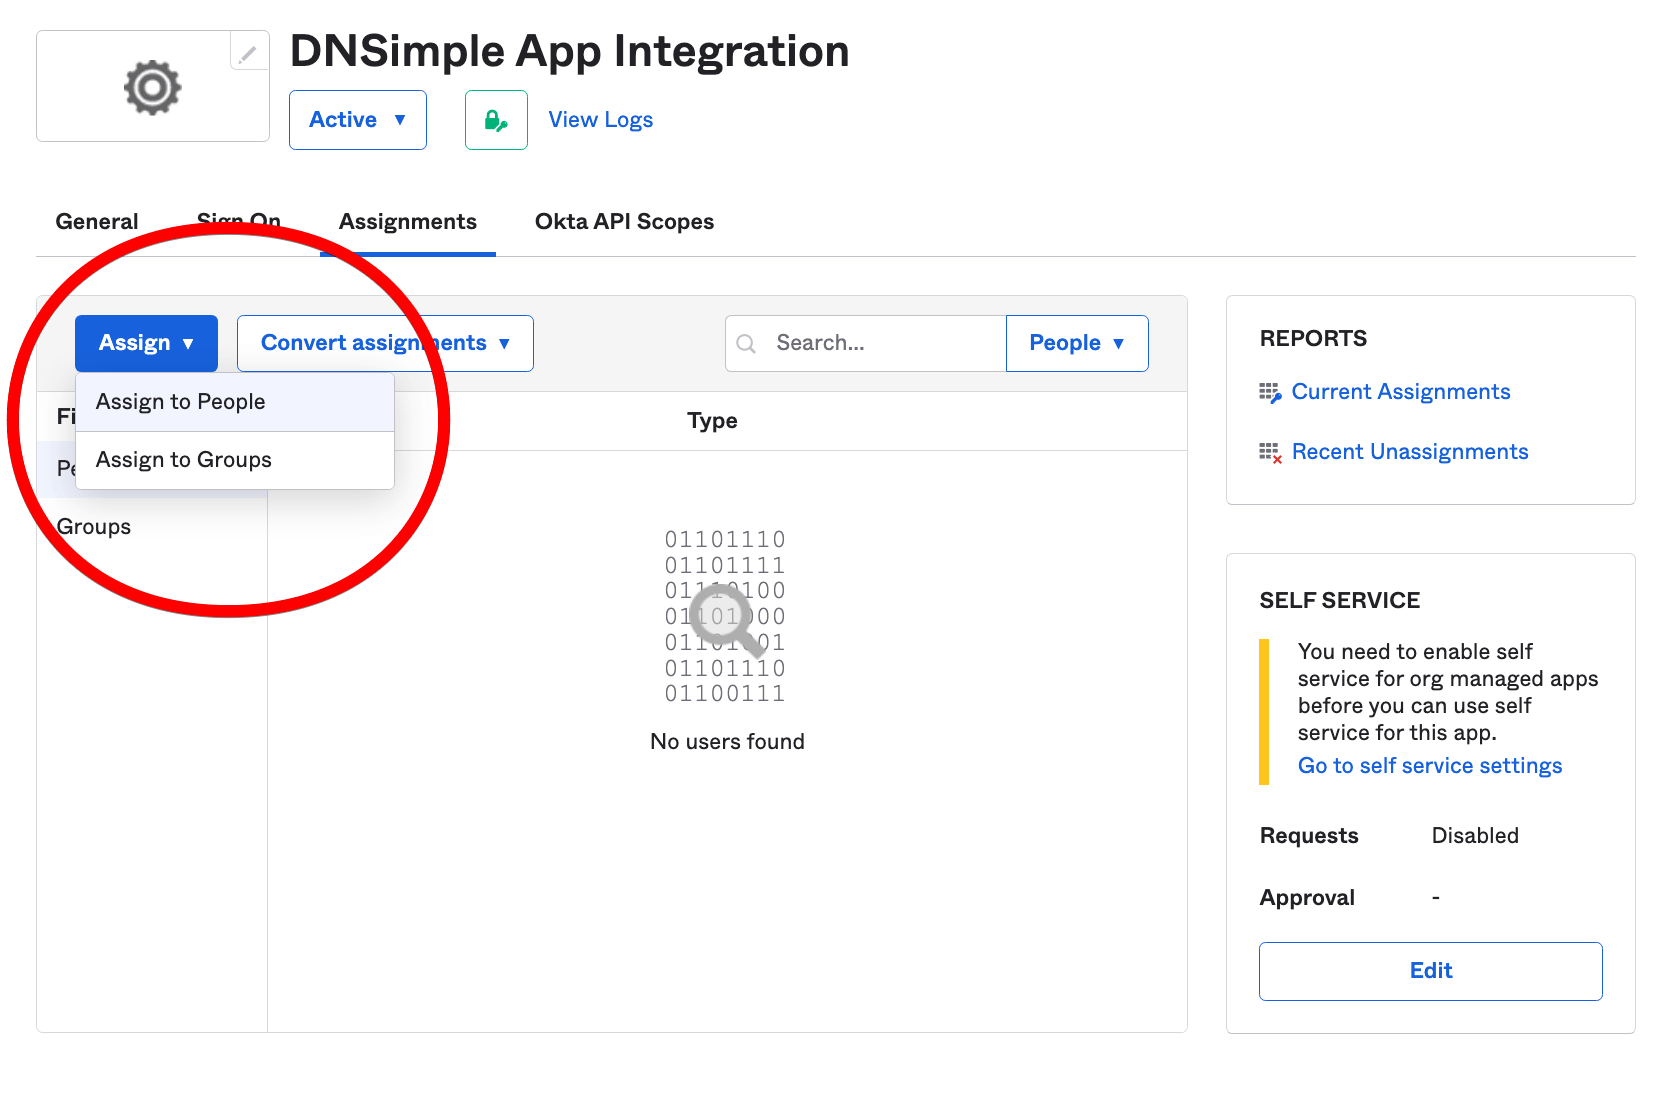Click the Requests label
1664x1098 pixels.
(x=1309, y=836)
